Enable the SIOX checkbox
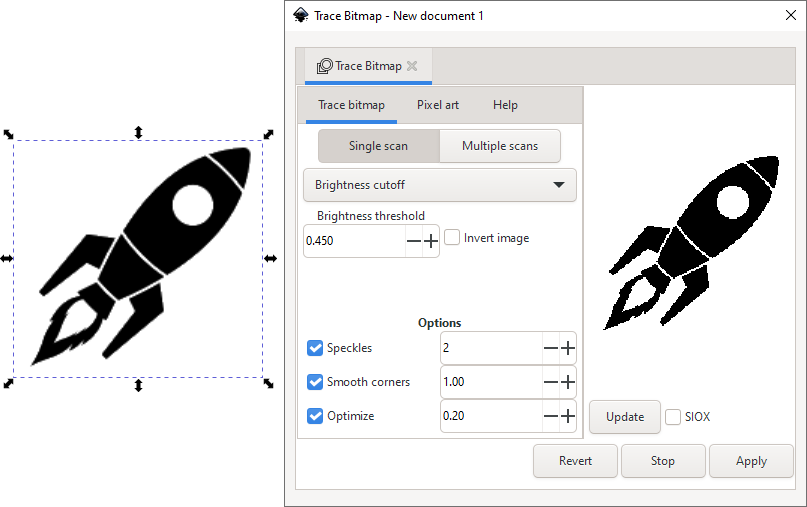This screenshot has width=807, height=507. coord(673,417)
